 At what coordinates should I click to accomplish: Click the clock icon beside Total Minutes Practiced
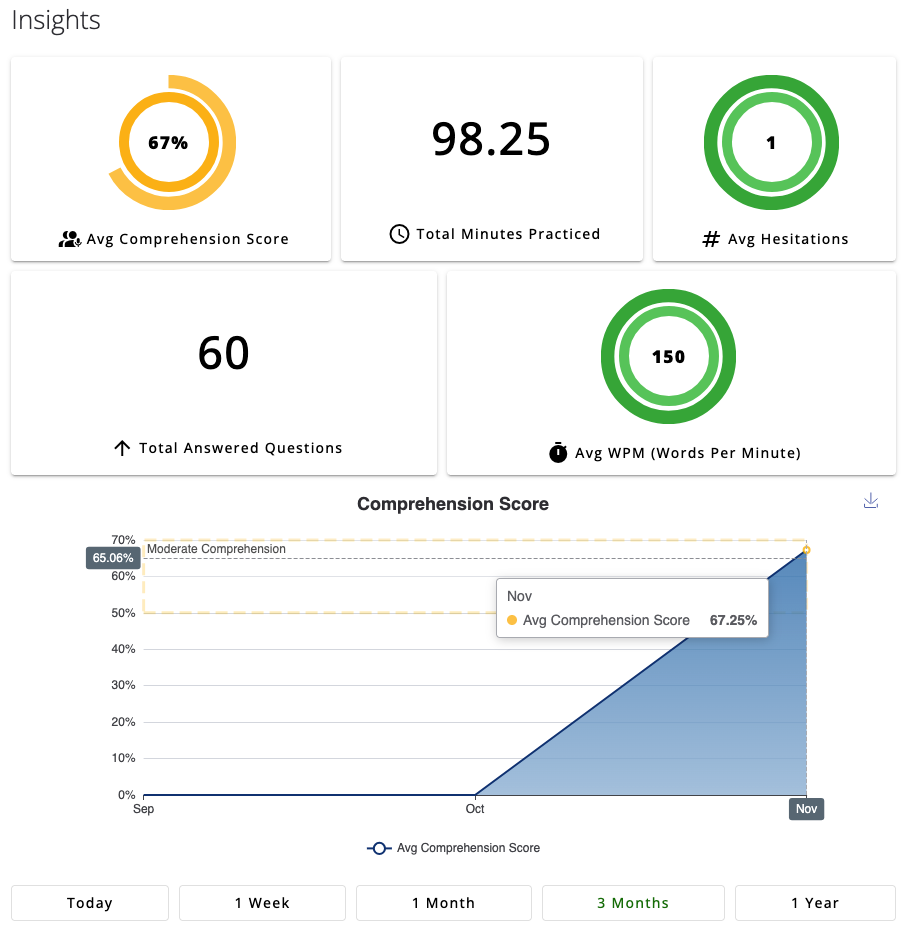pyautogui.click(x=399, y=234)
